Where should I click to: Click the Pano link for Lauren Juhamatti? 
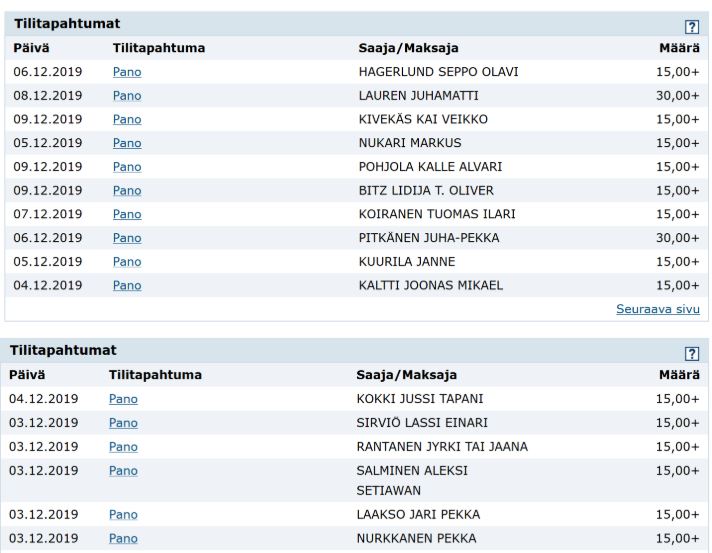pos(127,96)
